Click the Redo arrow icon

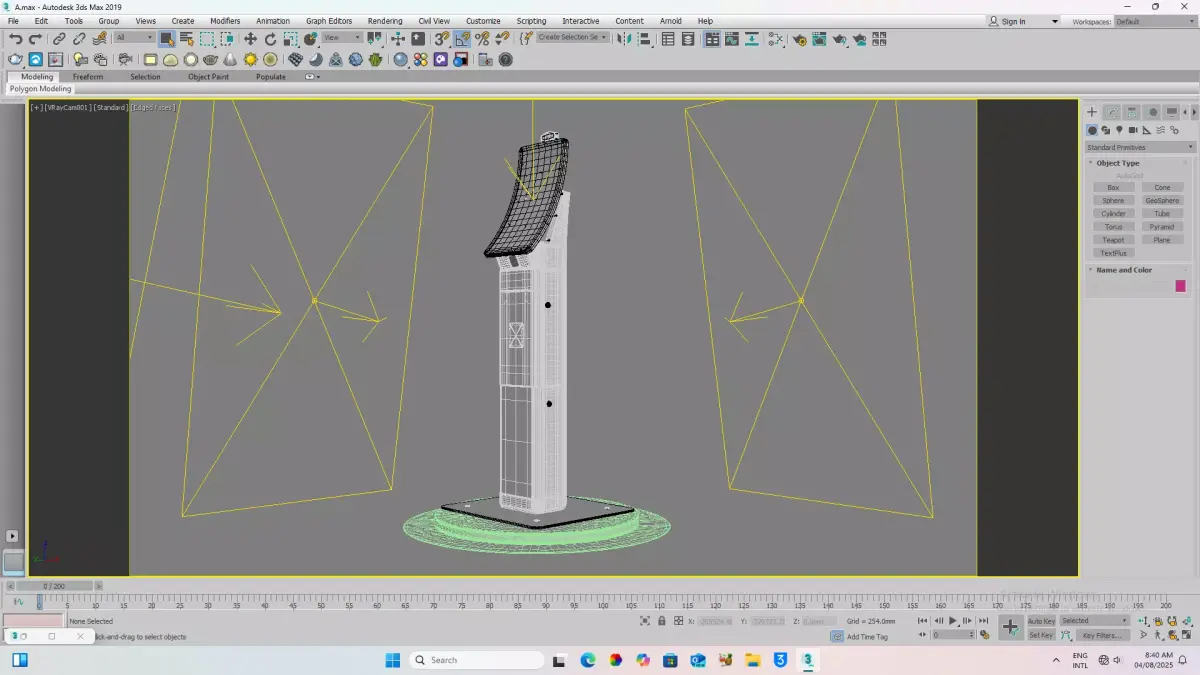point(35,39)
